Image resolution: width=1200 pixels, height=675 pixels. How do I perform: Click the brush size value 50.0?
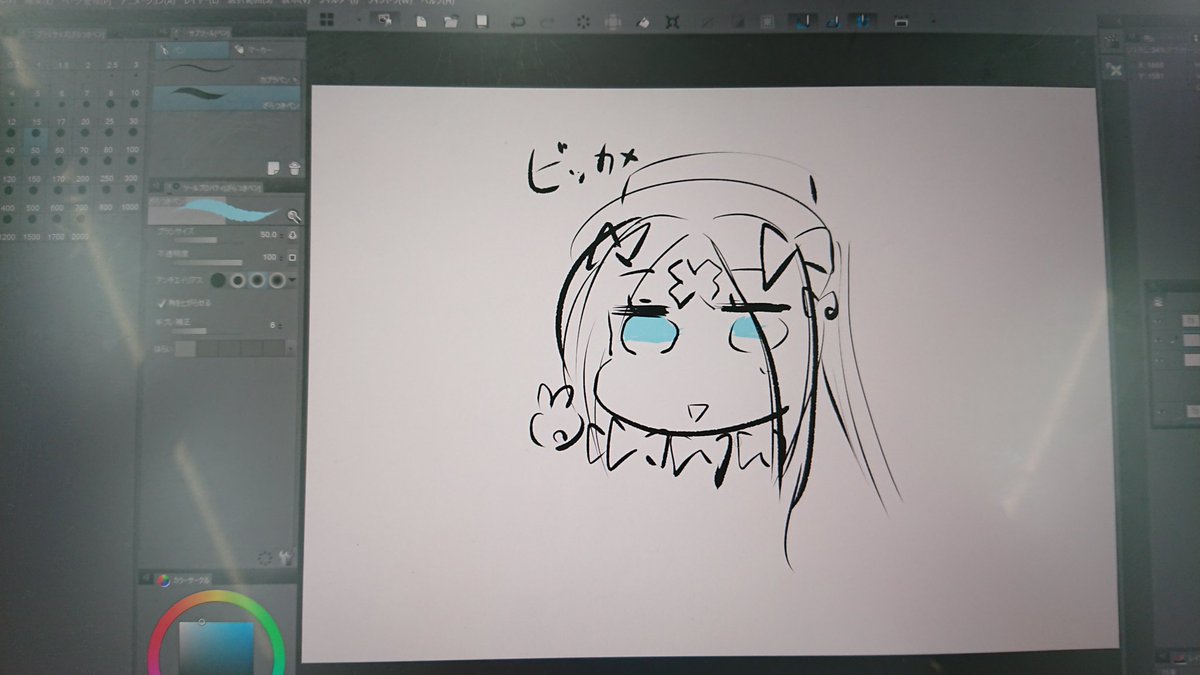(268, 234)
